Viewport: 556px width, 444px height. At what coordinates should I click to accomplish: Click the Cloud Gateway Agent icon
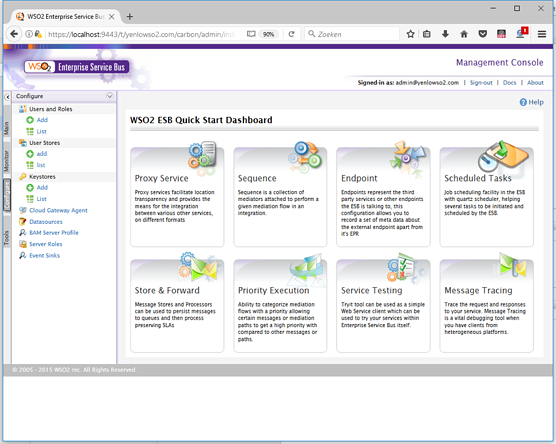click(x=23, y=210)
